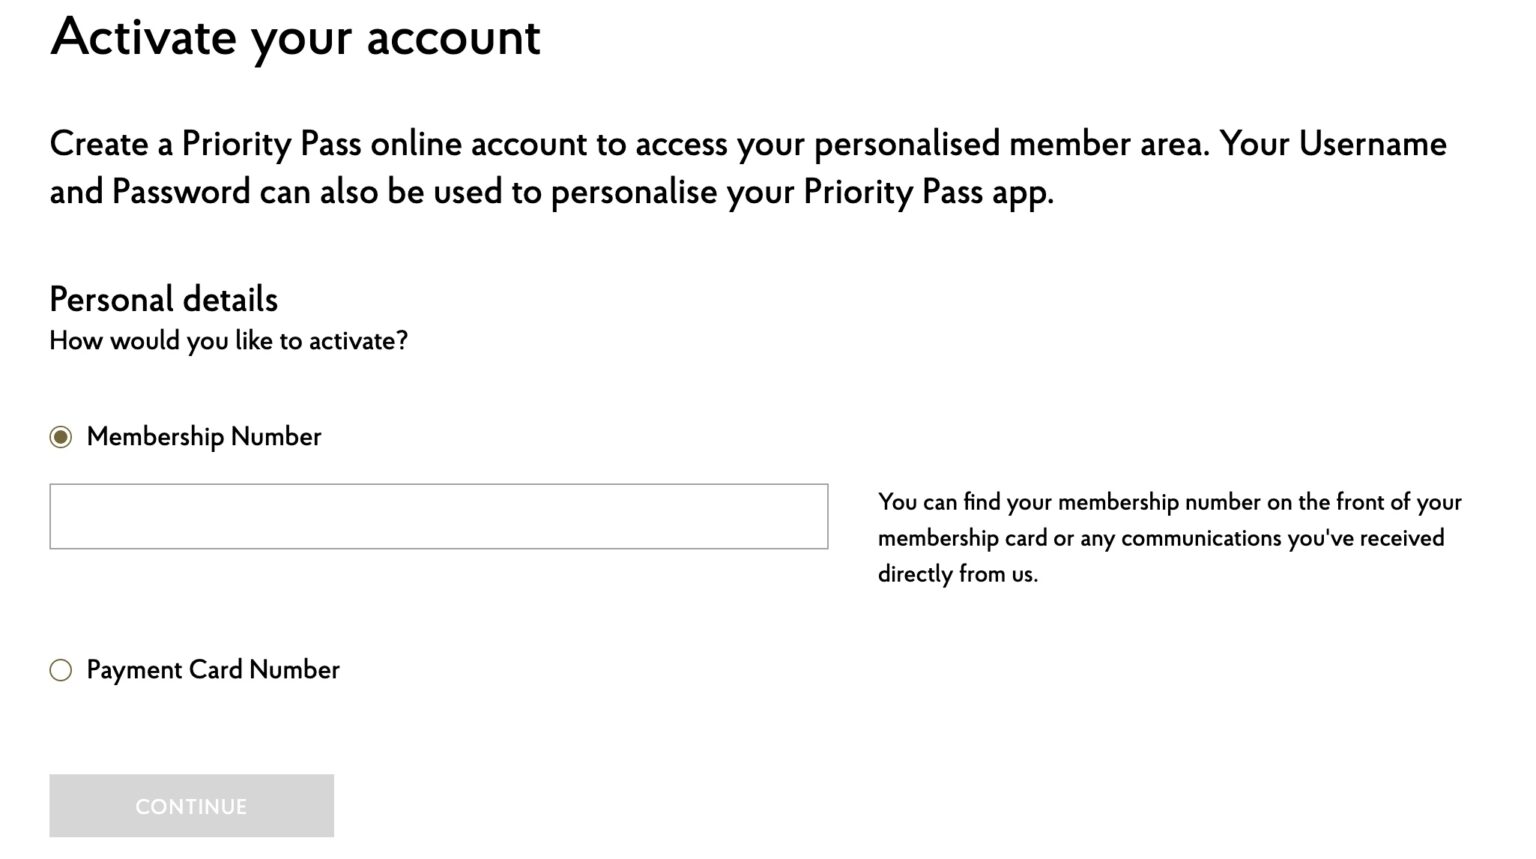Click the intro paragraph about Priority Pass account
The width and height of the screenshot is (1536, 859).
[748, 168]
